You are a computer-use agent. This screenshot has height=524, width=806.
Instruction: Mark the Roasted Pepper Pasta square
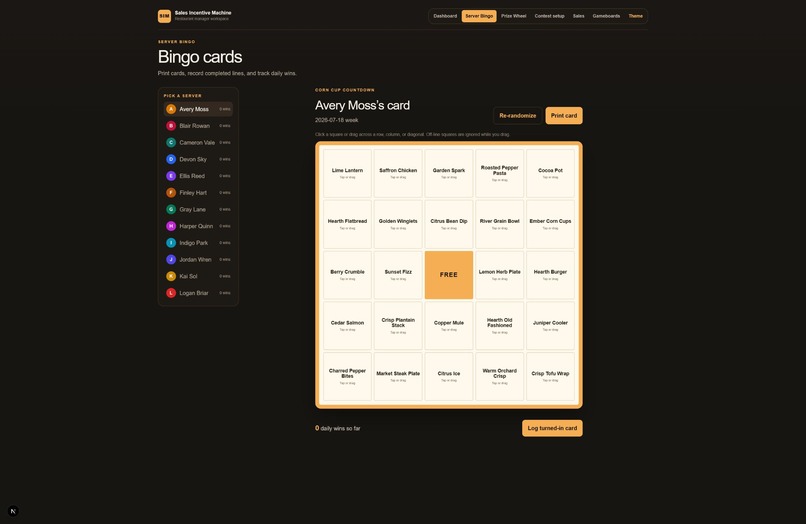500,173
